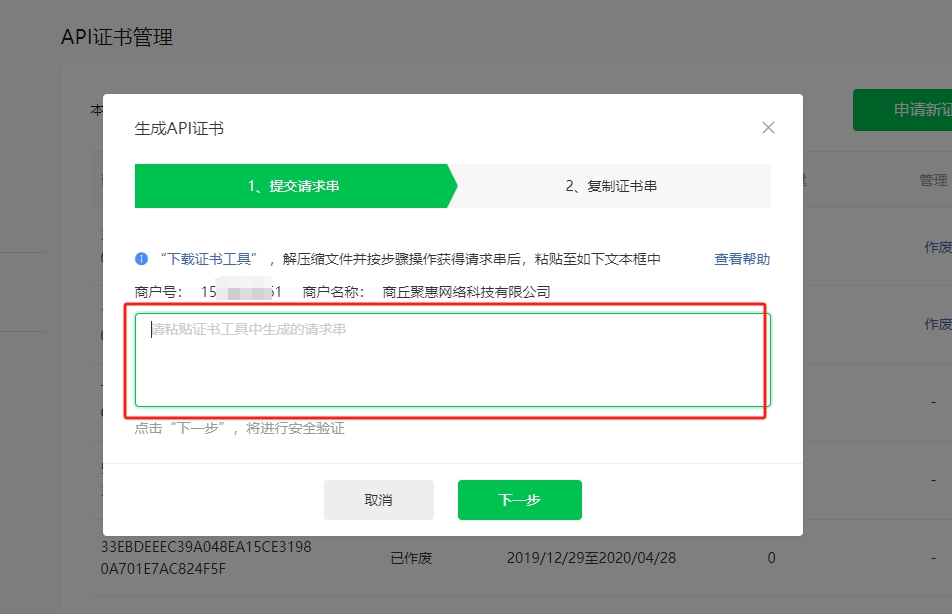Close the 生成API证书 dialog with X

pos(768,128)
